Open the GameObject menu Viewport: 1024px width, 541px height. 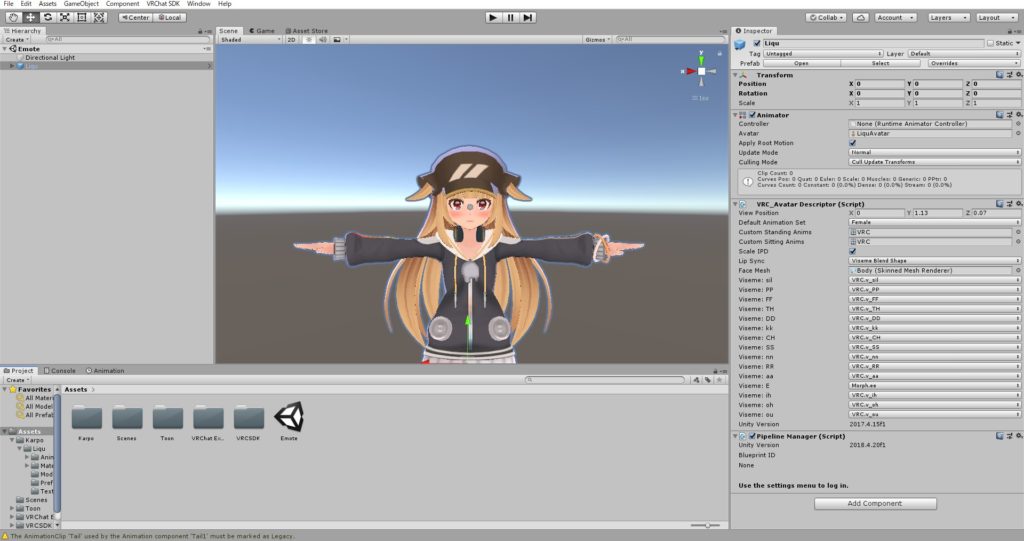(81, 4)
